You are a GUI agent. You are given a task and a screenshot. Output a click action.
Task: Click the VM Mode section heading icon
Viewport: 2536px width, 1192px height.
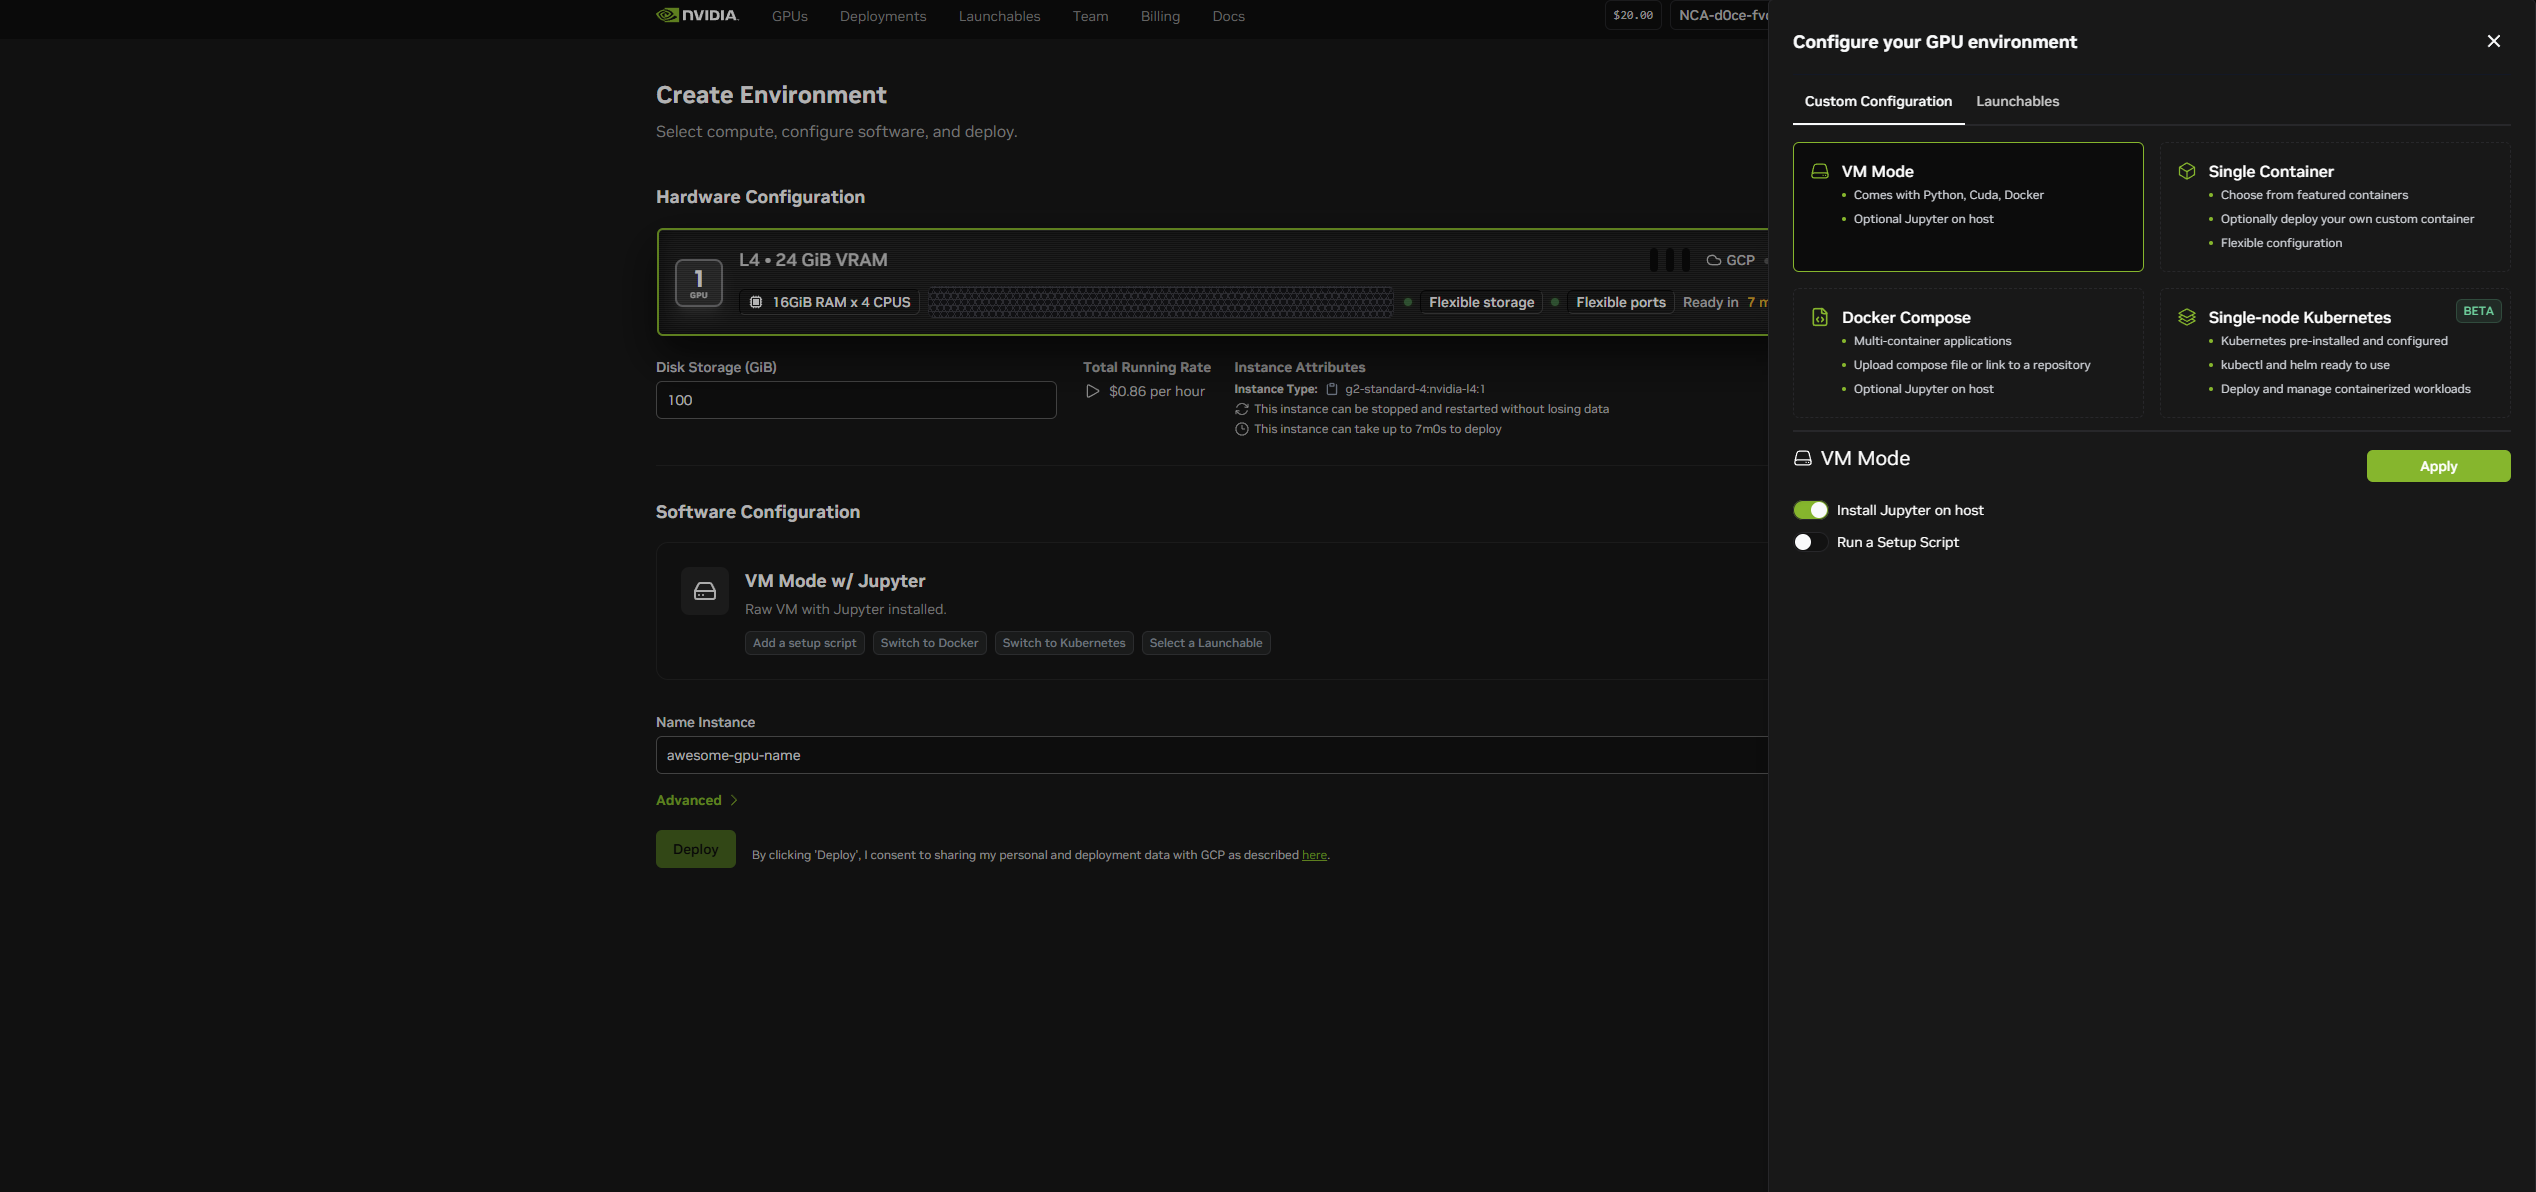pos(1802,458)
